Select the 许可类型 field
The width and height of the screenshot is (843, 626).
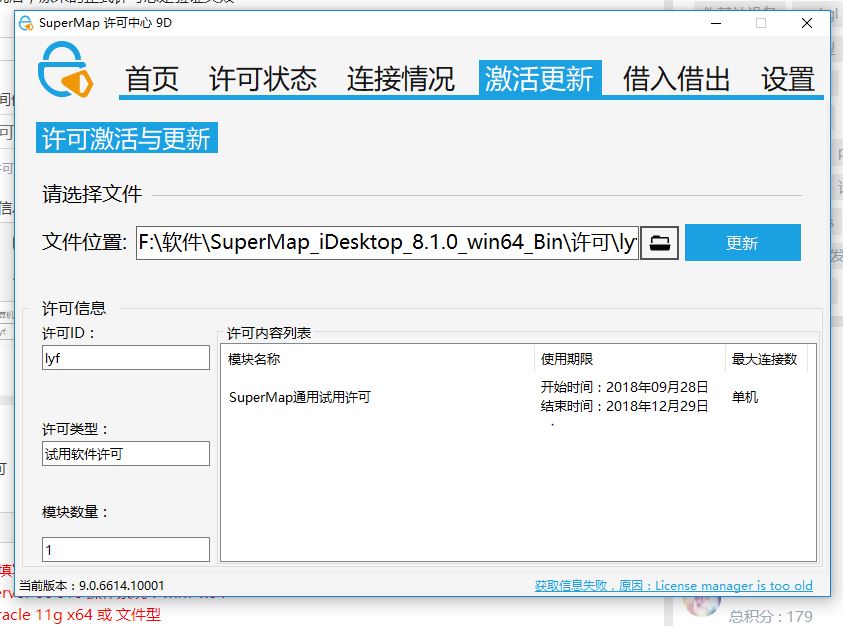click(x=126, y=454)
